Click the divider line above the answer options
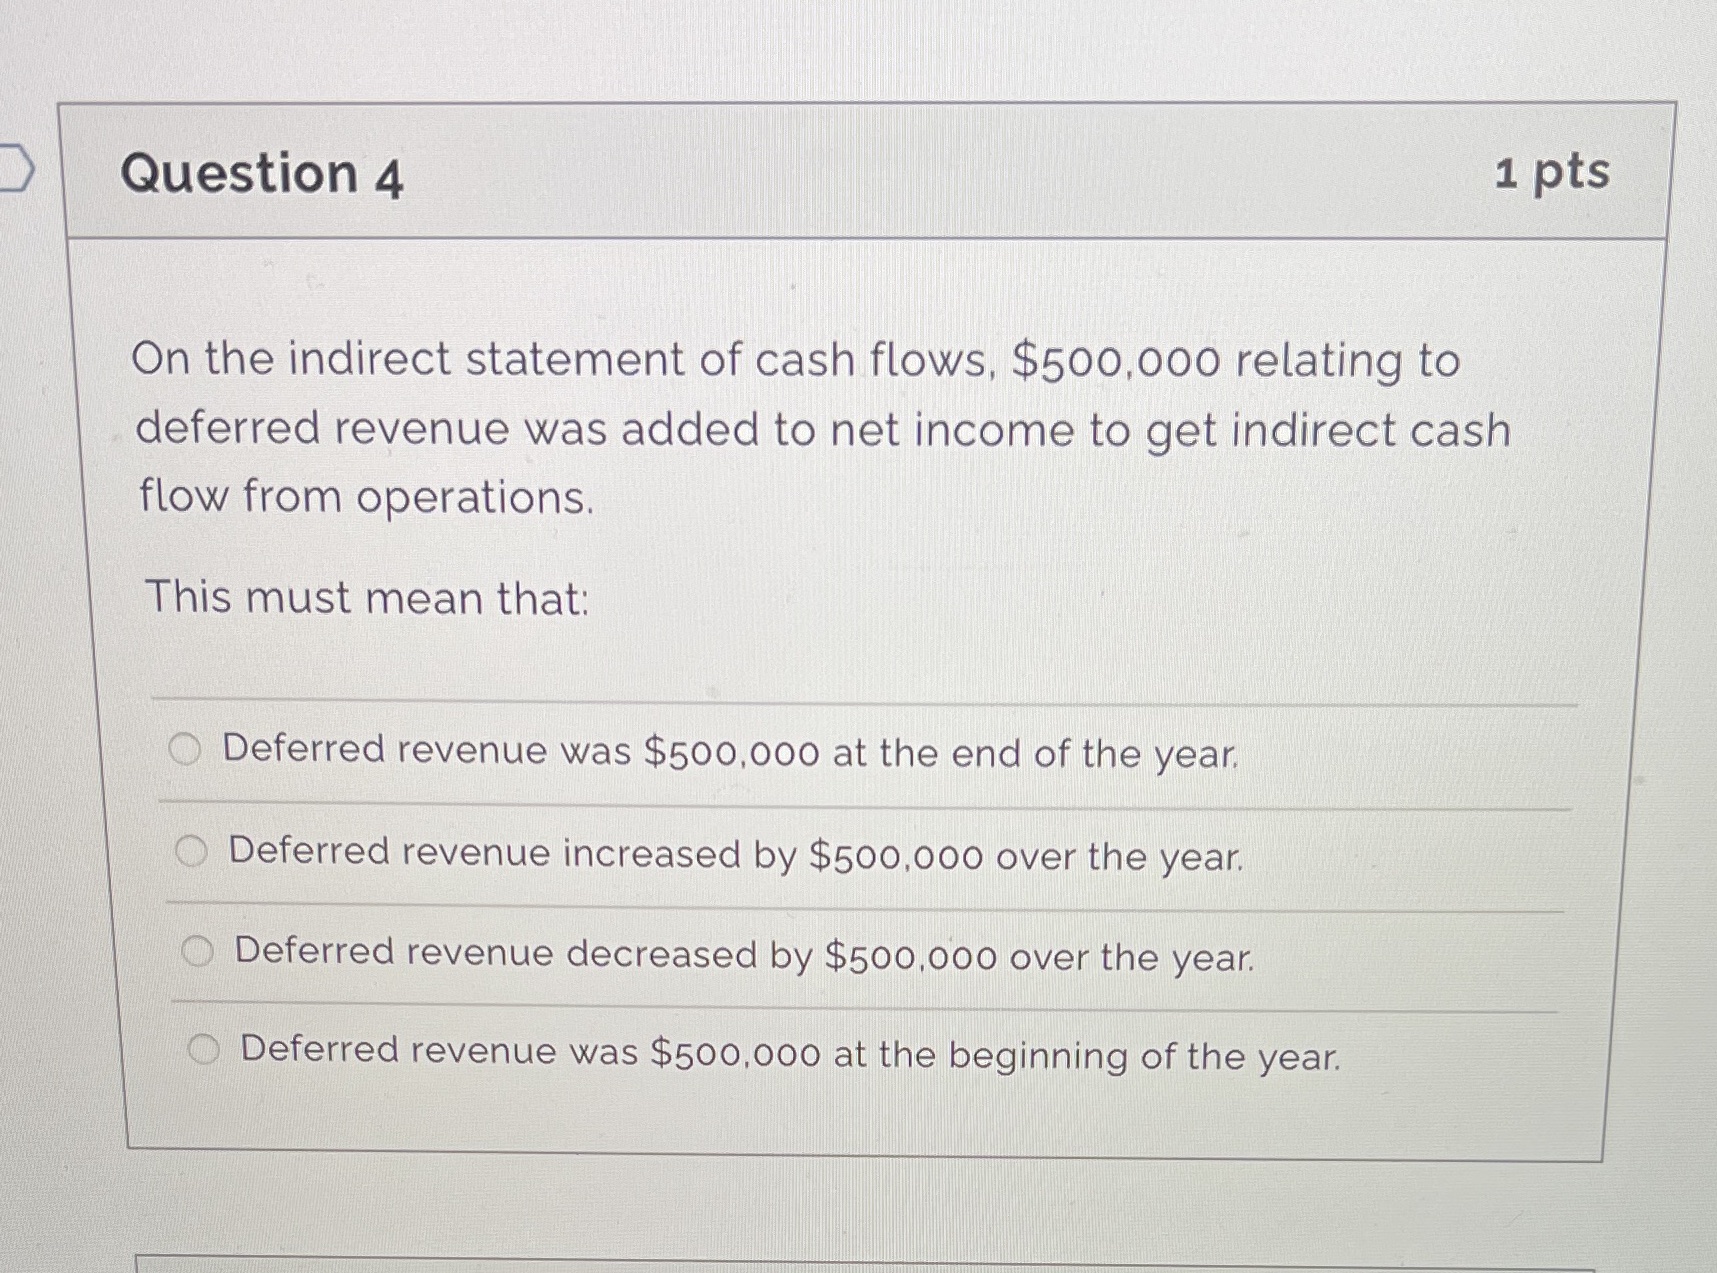The image size is (1717, 1273). tap(860, 700)
